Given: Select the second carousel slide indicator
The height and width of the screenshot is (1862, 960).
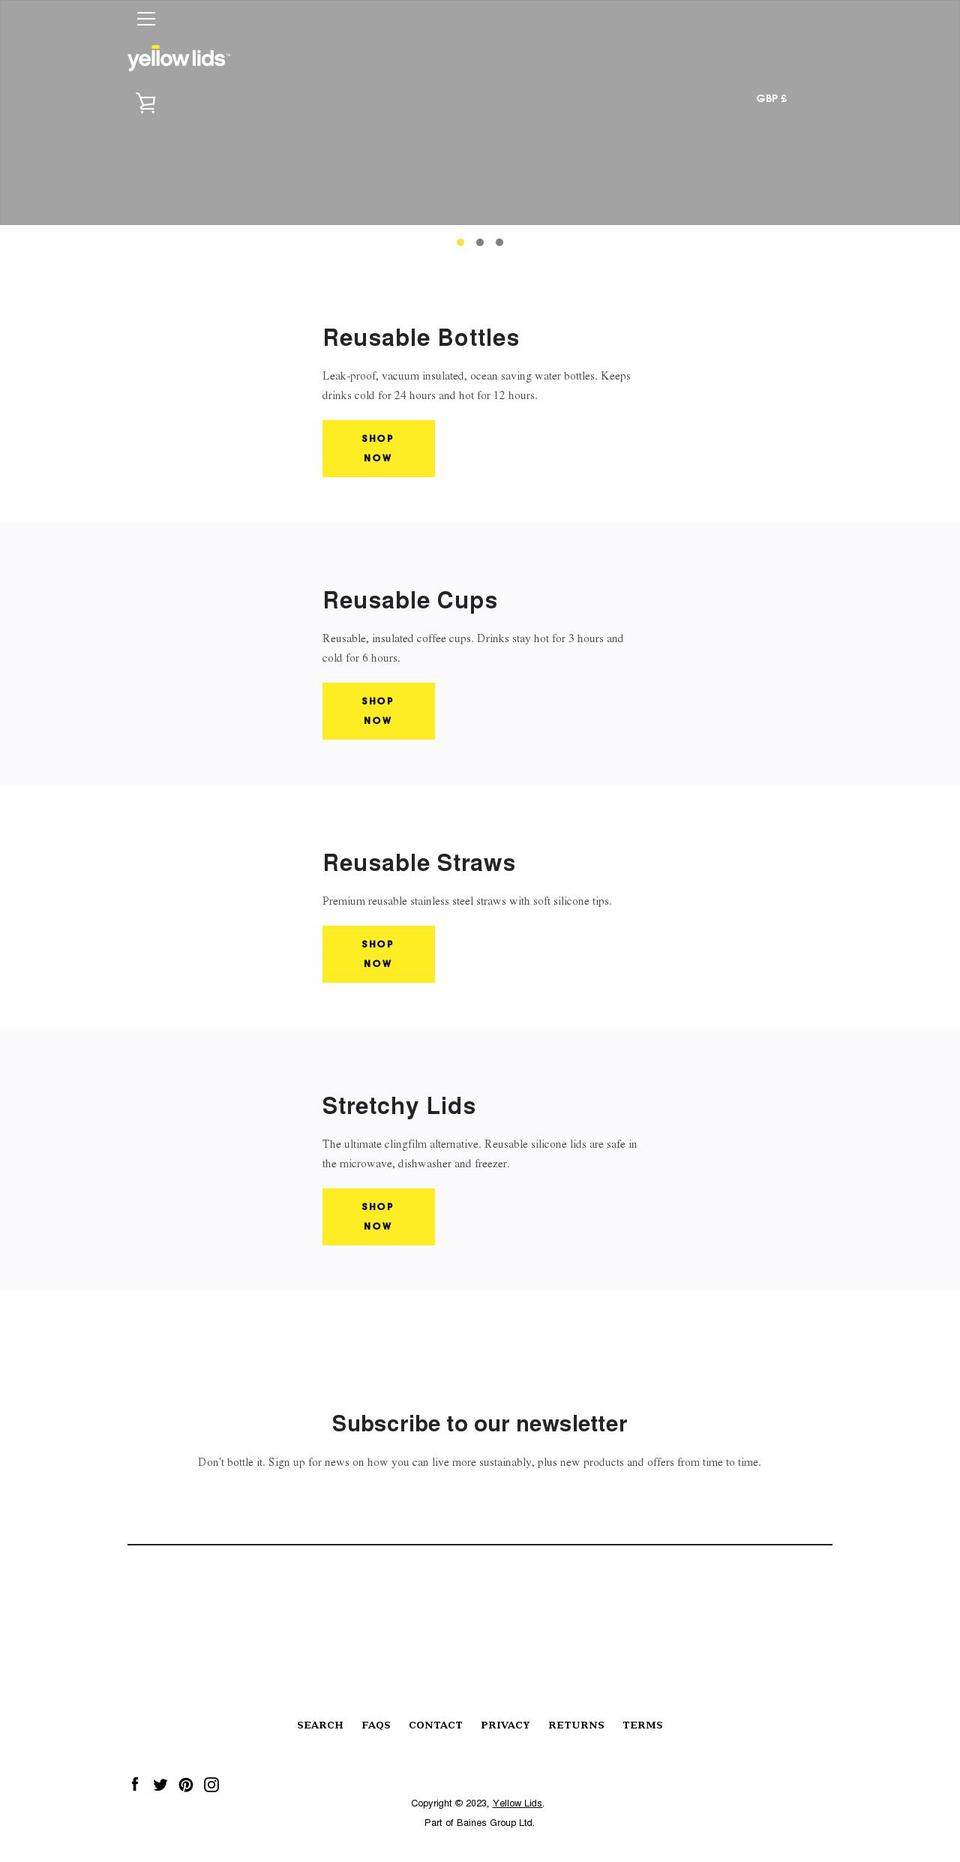Looking at the screenshot, I should [479, 242].
